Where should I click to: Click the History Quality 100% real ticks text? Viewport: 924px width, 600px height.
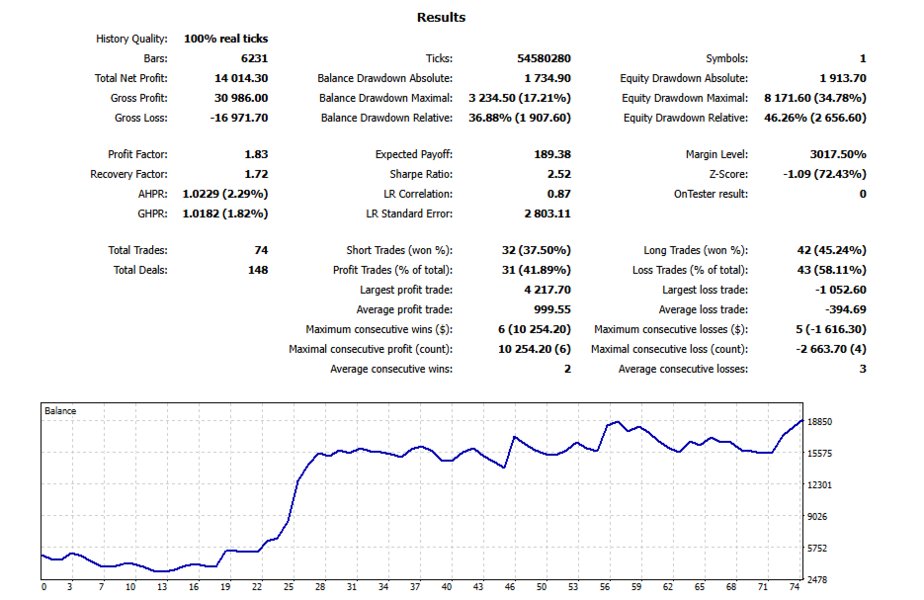pyautogui.click(x=226, y=38)
